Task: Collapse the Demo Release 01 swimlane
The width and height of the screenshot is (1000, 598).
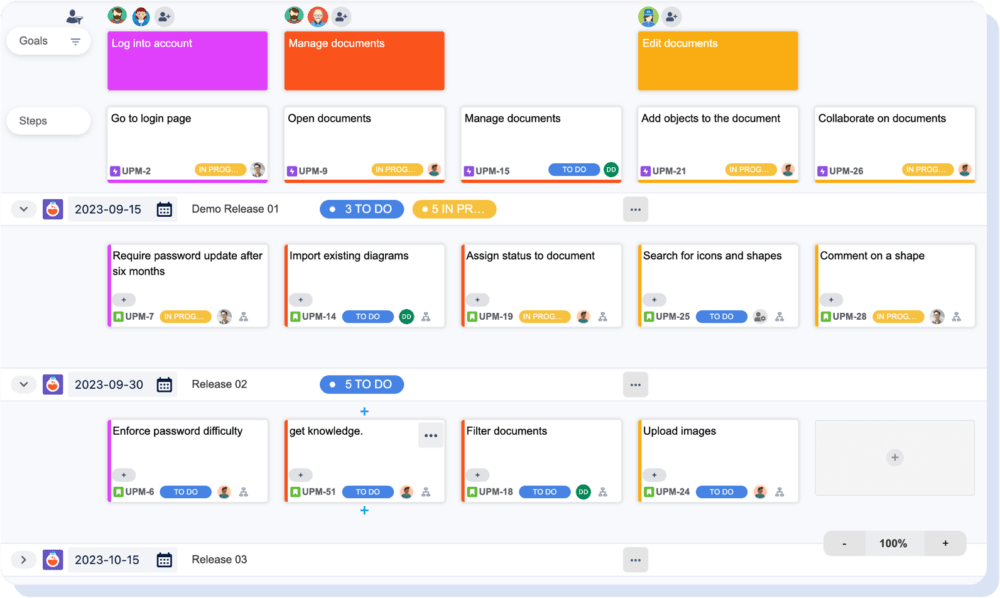Action: point(24,210)
